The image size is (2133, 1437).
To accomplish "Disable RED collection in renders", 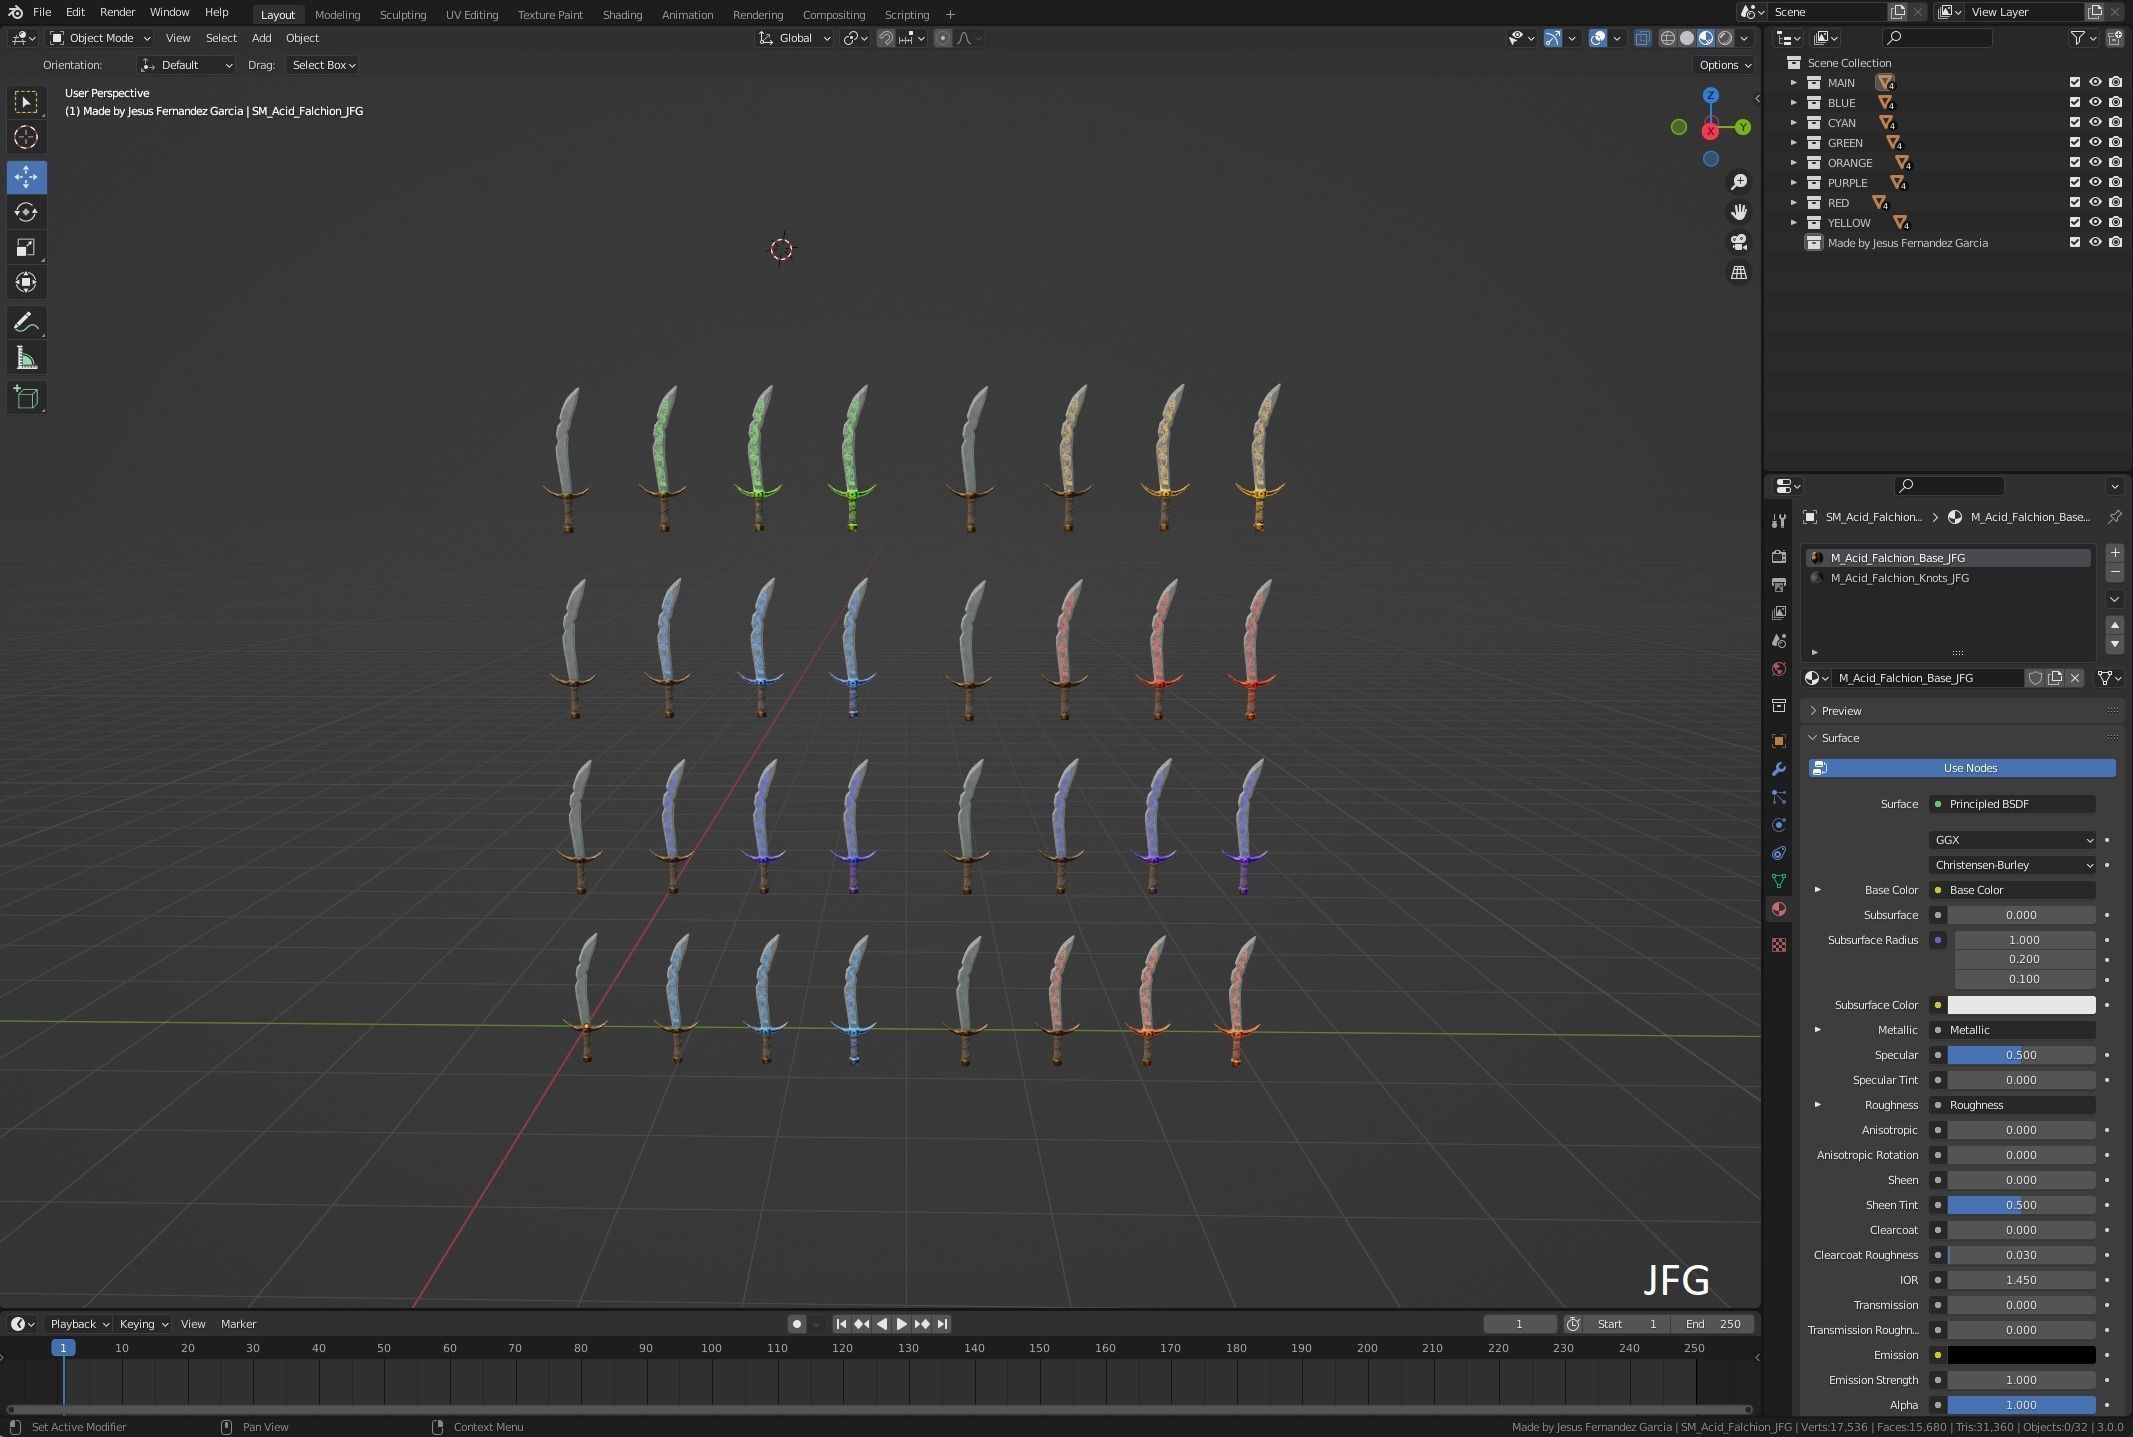I will (x=2115, y=202).
